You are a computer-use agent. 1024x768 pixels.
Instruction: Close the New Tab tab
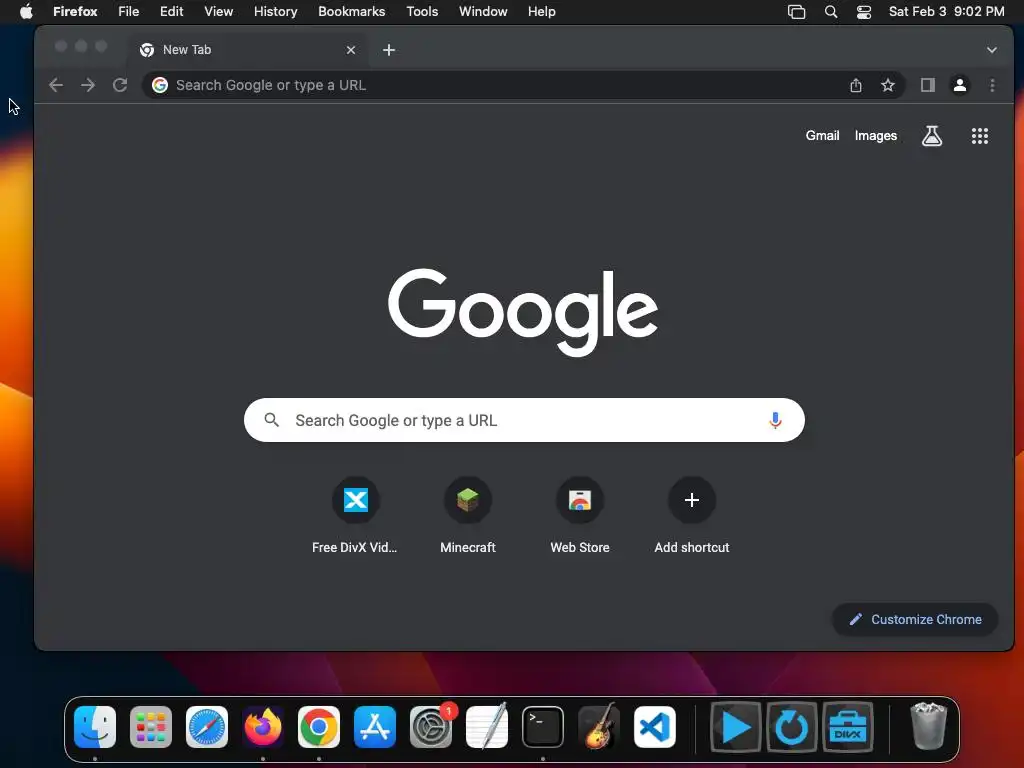point(351,50)
